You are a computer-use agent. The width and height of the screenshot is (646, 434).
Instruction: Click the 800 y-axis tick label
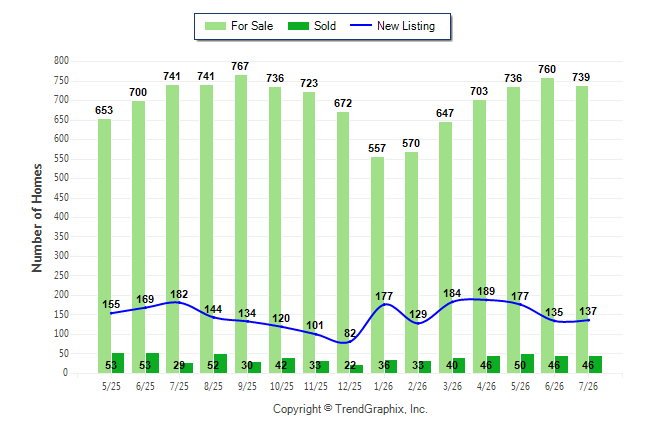(x=61, y=61)
